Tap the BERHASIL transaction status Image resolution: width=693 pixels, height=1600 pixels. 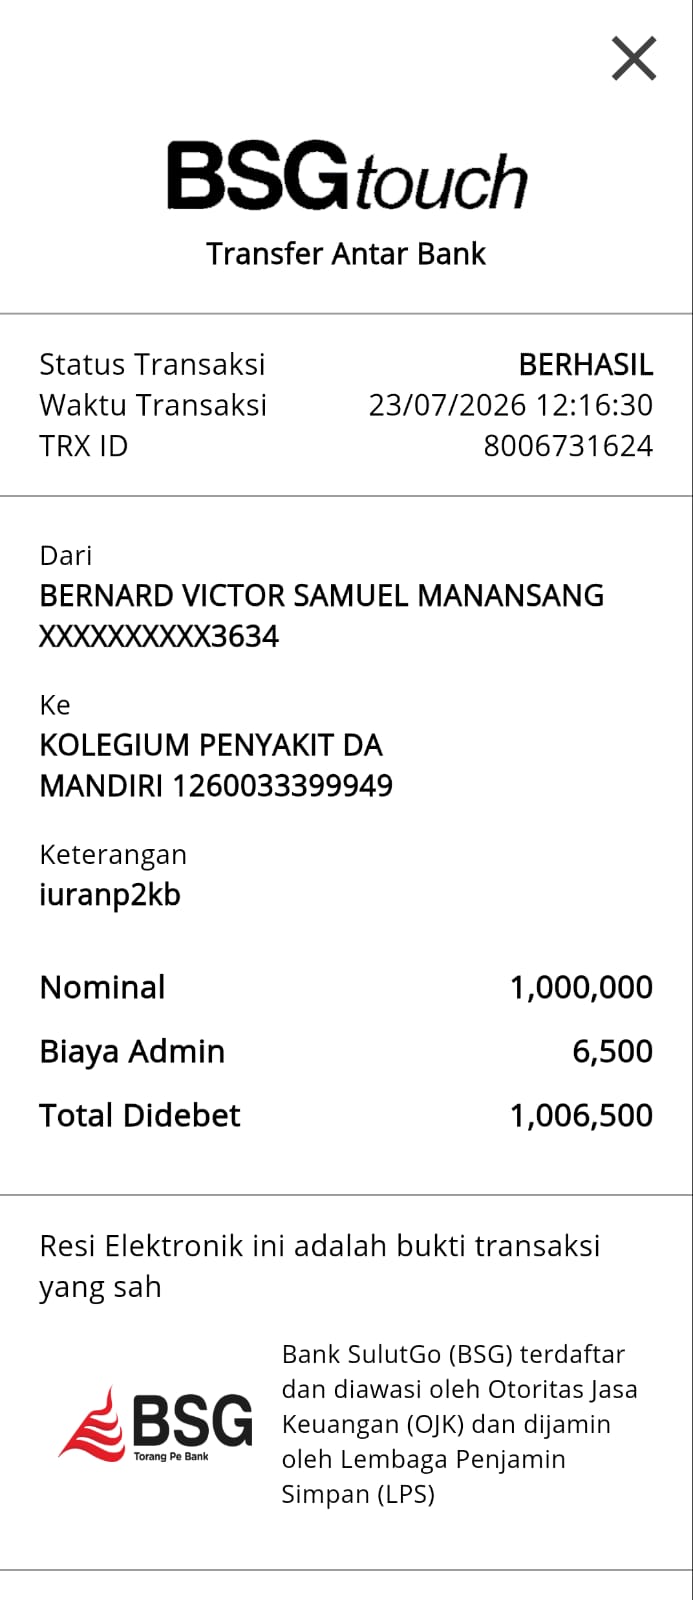click(585, 364)
